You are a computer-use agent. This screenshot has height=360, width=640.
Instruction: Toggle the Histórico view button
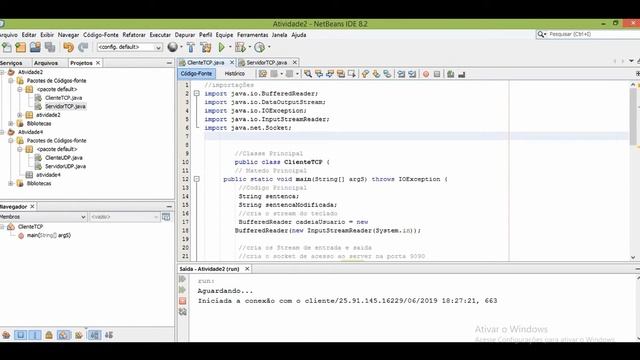point(235,74)
